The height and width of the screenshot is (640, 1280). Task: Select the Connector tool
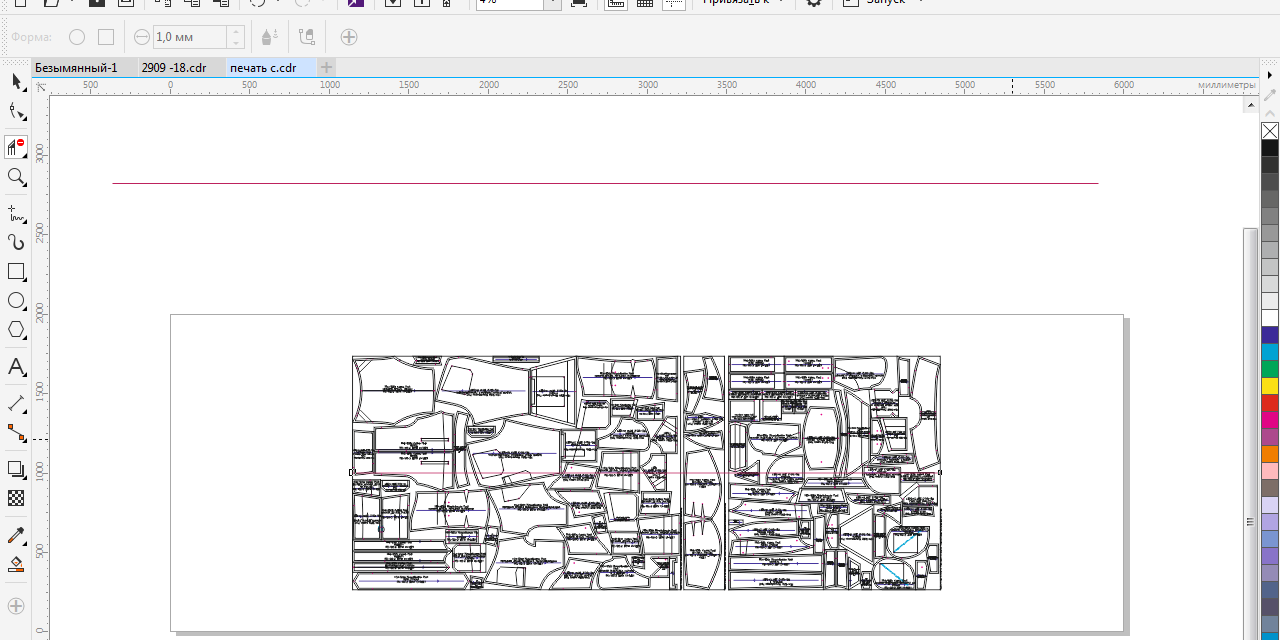(16, 433)
